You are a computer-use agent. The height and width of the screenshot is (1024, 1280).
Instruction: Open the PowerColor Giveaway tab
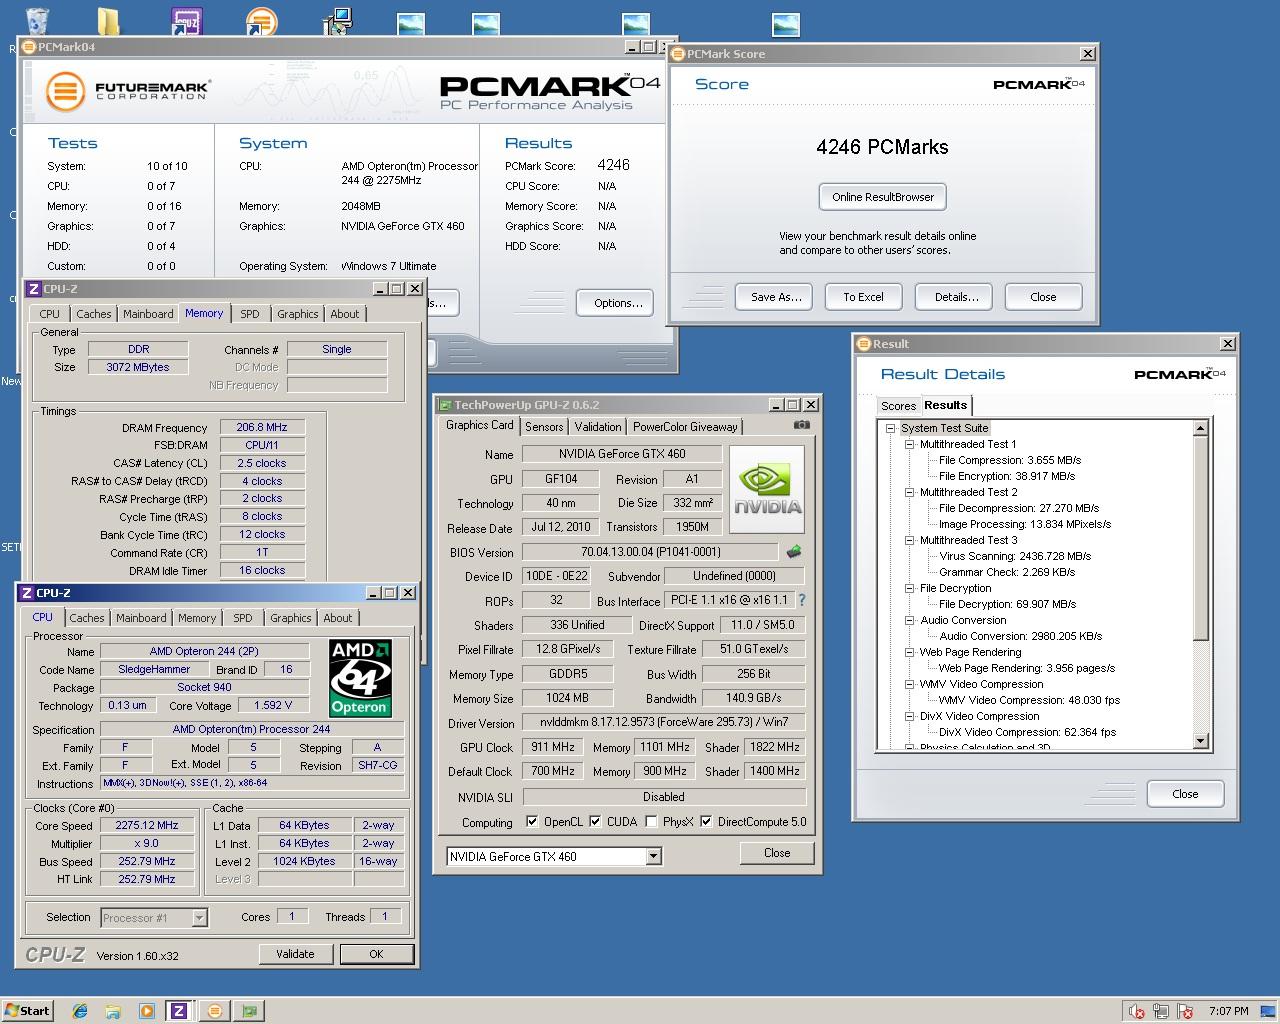click(685, 427)
